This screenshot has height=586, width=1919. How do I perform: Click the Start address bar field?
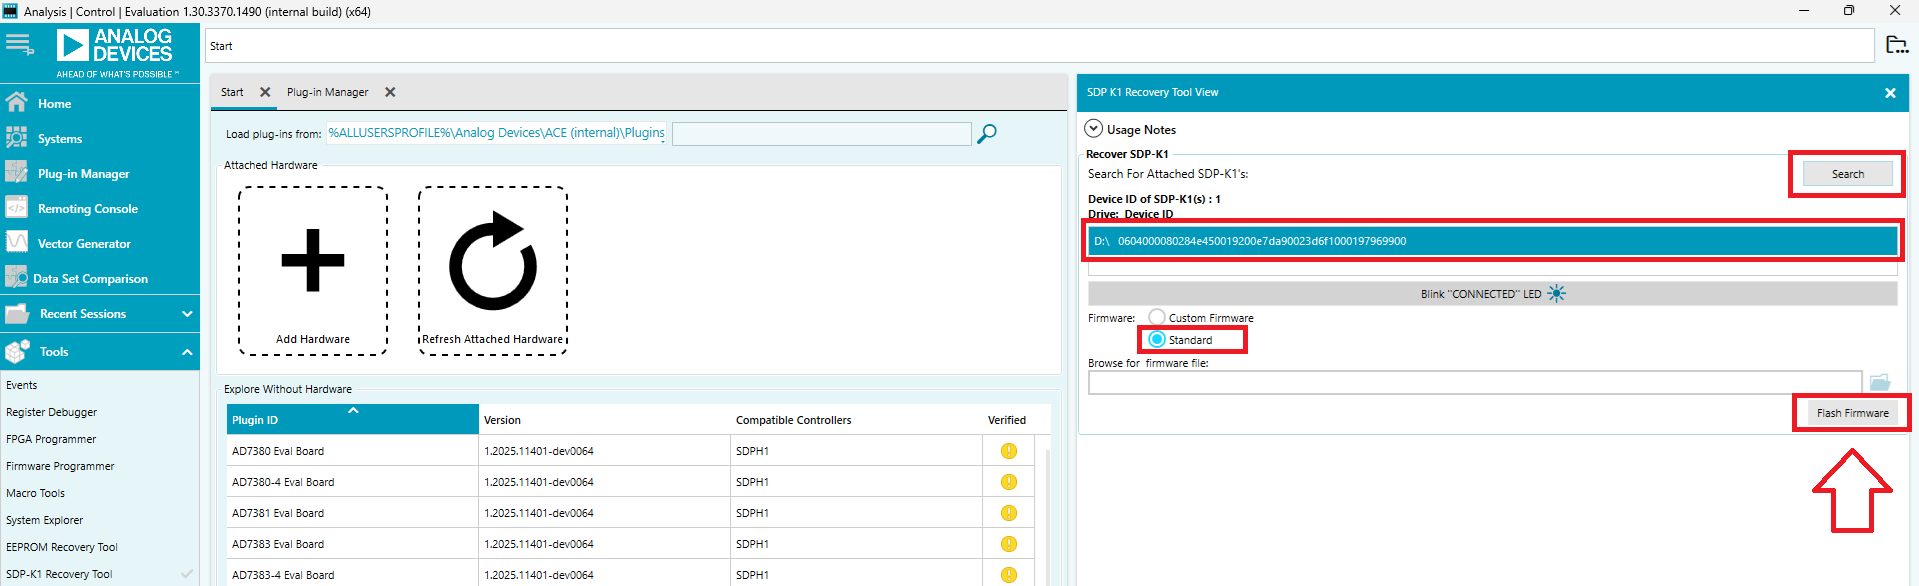tap(1039, 46)
